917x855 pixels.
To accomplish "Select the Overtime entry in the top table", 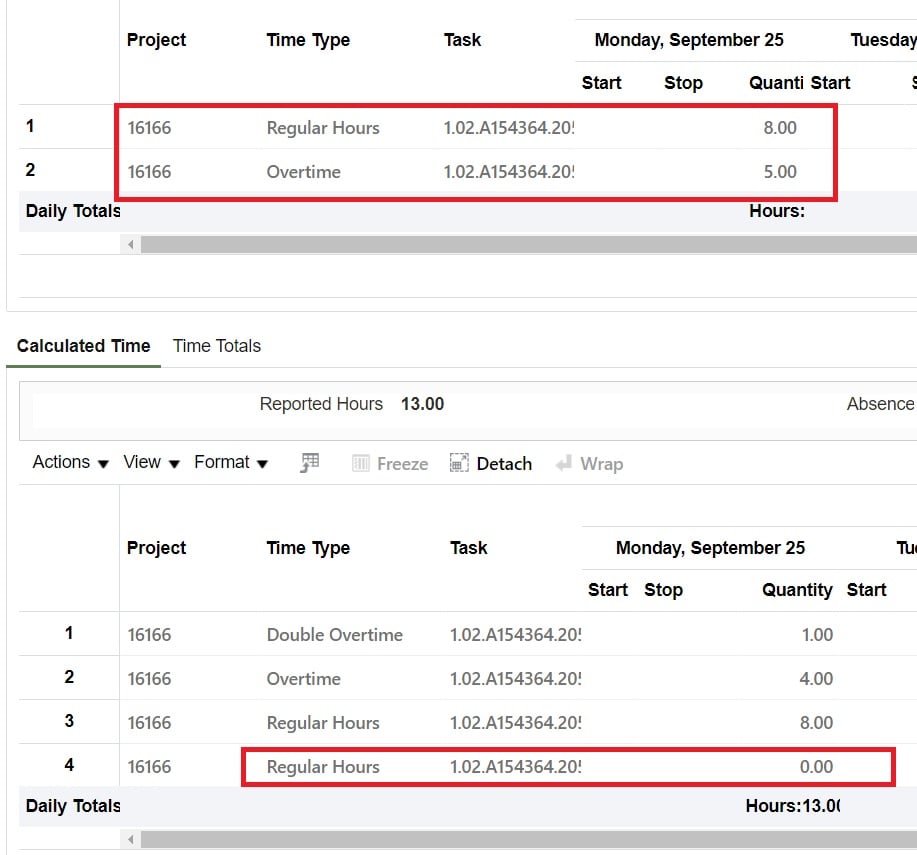I will click(303, 171).
